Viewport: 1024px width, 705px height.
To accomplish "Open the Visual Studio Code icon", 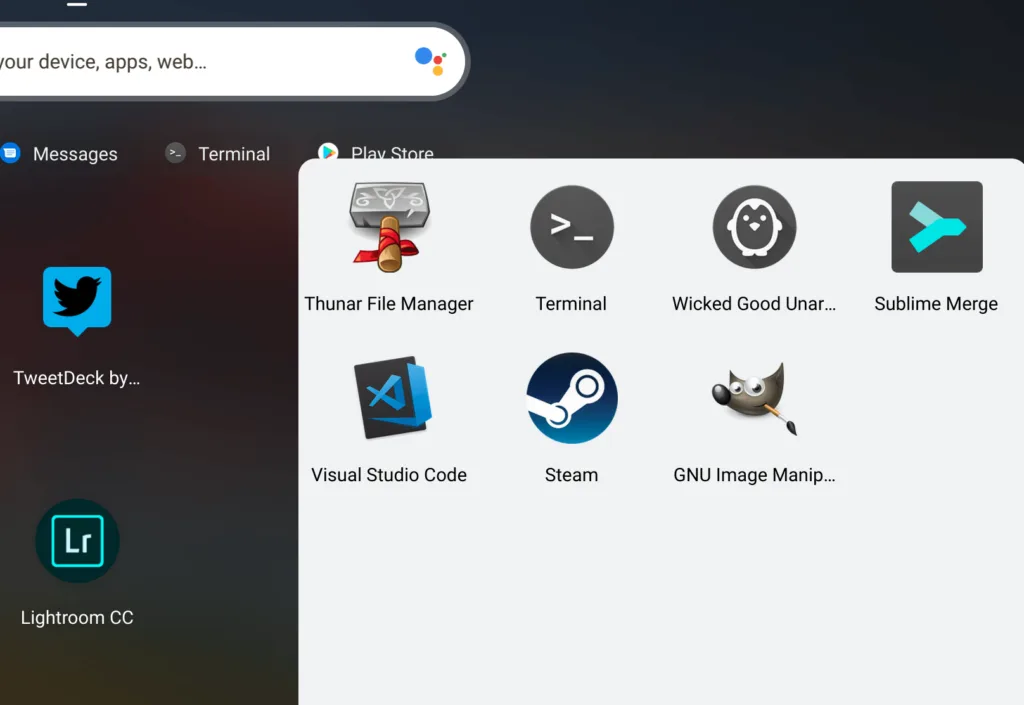I will [x=389, y=397].
